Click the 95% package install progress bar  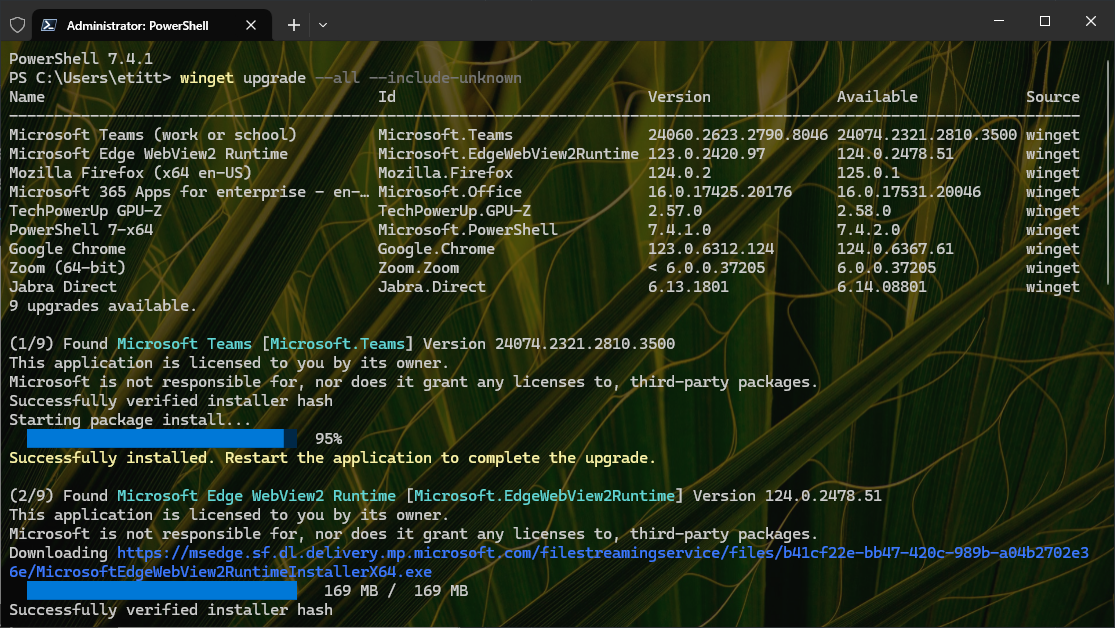point(160,439)
